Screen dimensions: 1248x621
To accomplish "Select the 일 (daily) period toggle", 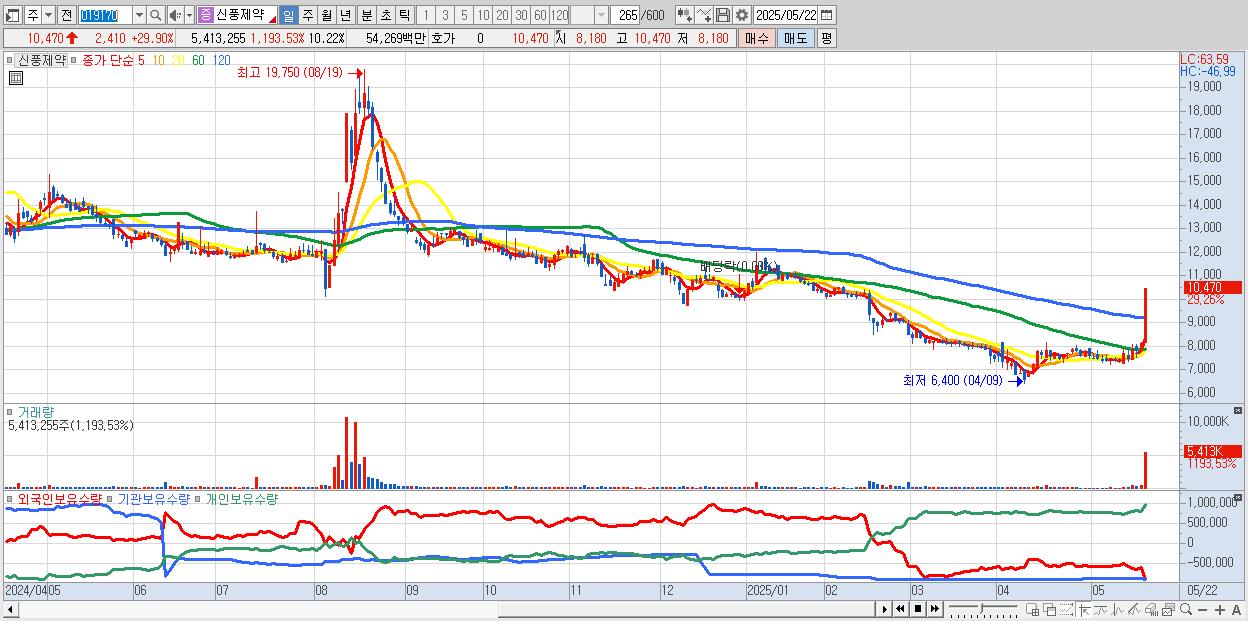I will pos(288,15).
